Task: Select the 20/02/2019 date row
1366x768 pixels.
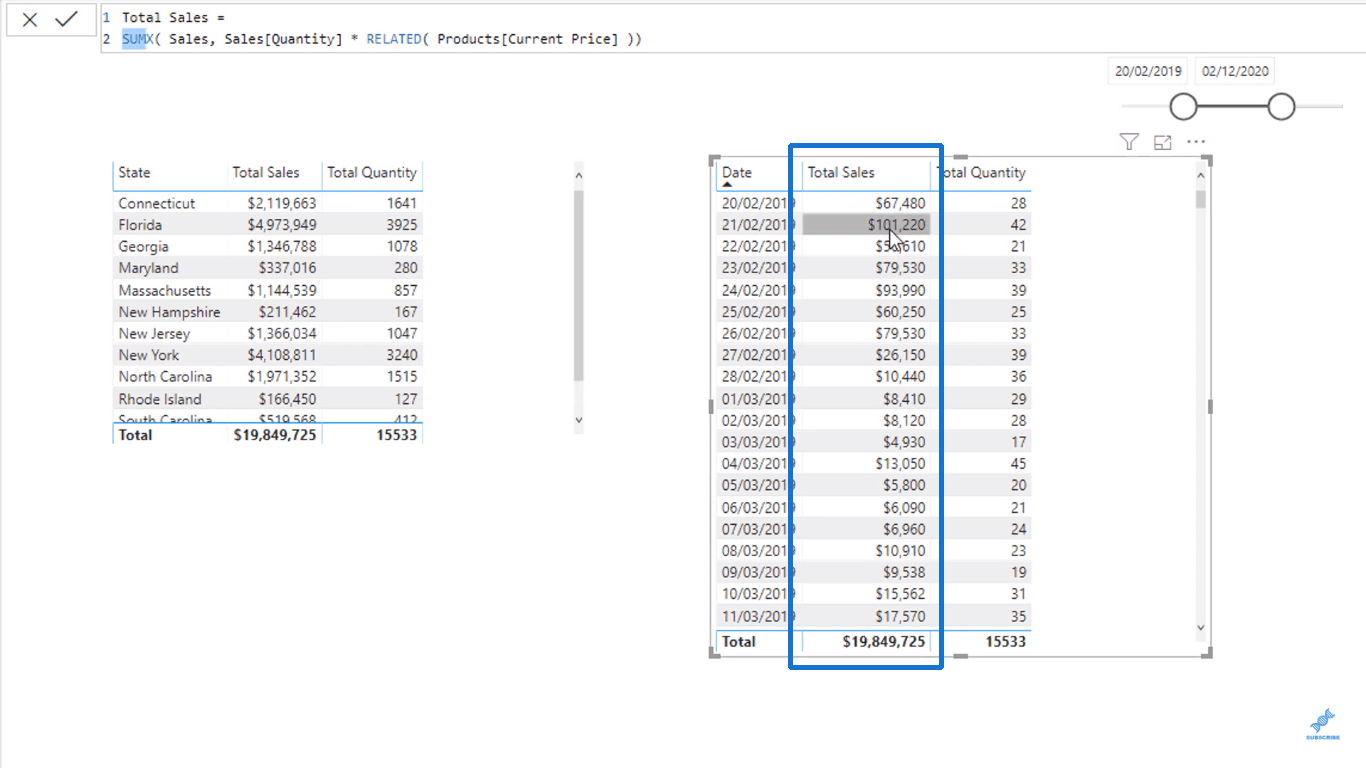Action: pyautogui.click(x=873, y=203)
